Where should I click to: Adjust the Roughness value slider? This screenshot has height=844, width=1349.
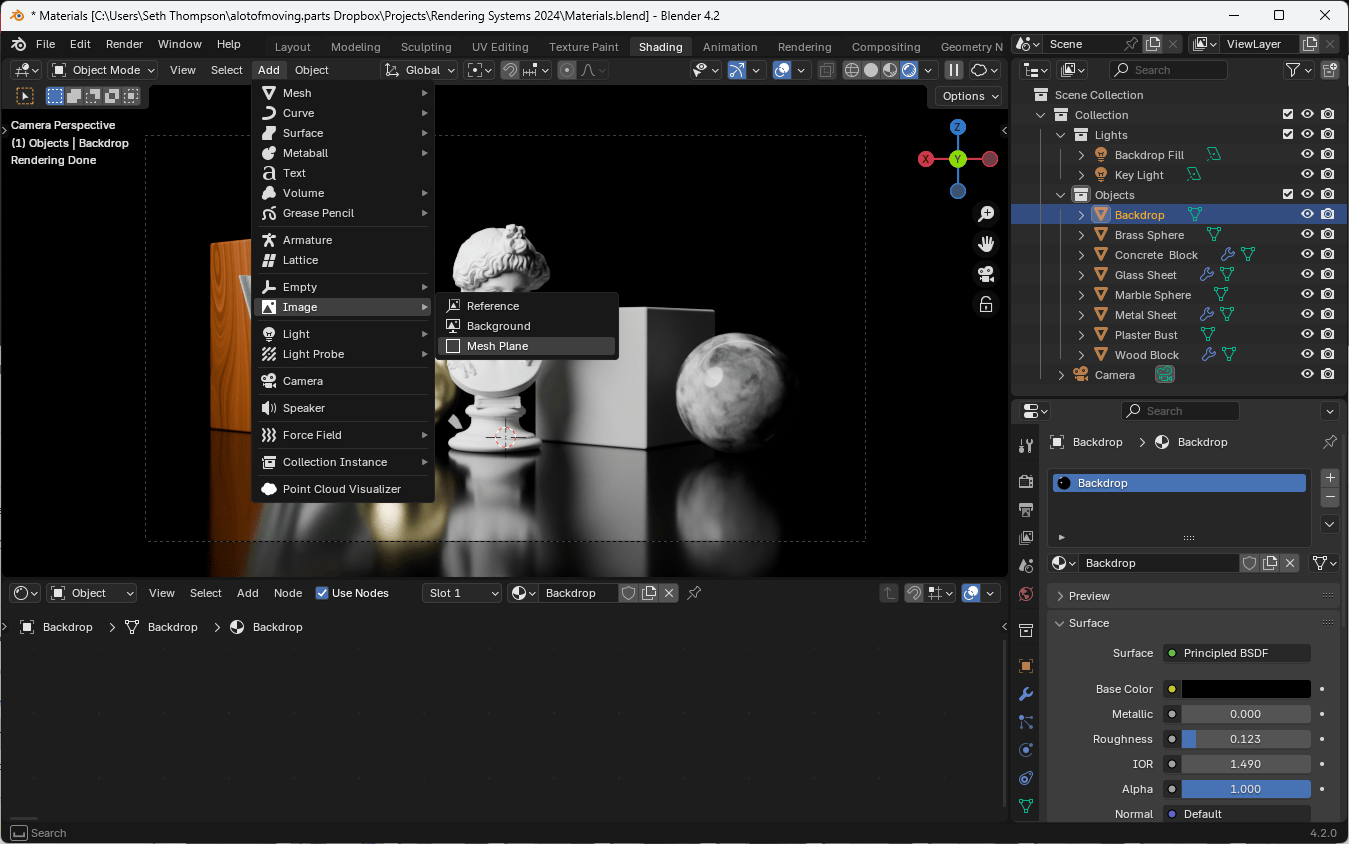(1246, 739)
